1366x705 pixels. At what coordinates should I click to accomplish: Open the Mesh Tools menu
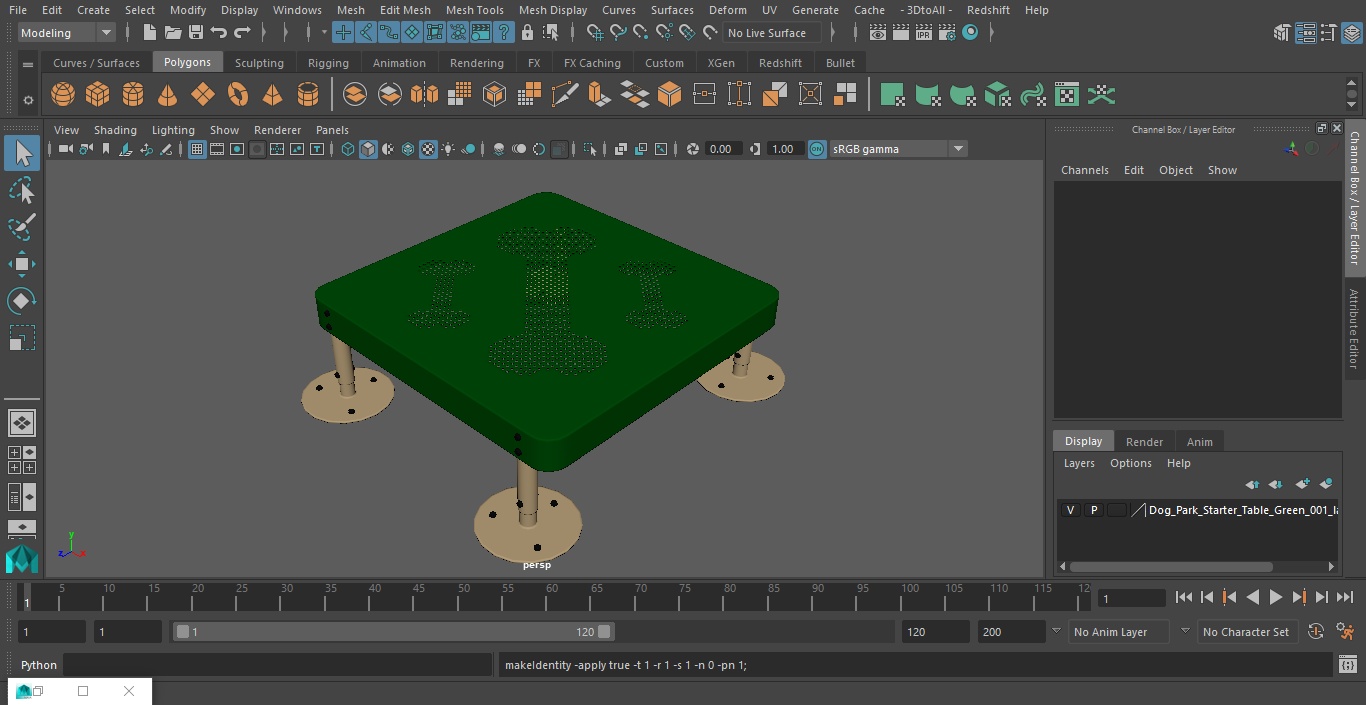pos(474,10)
